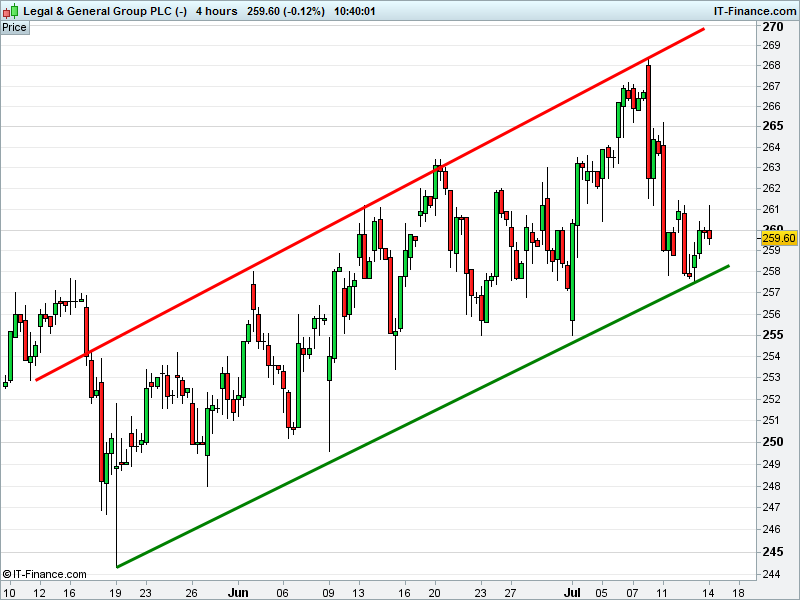Click the 268 level on price axis

(x=771, y=65)
